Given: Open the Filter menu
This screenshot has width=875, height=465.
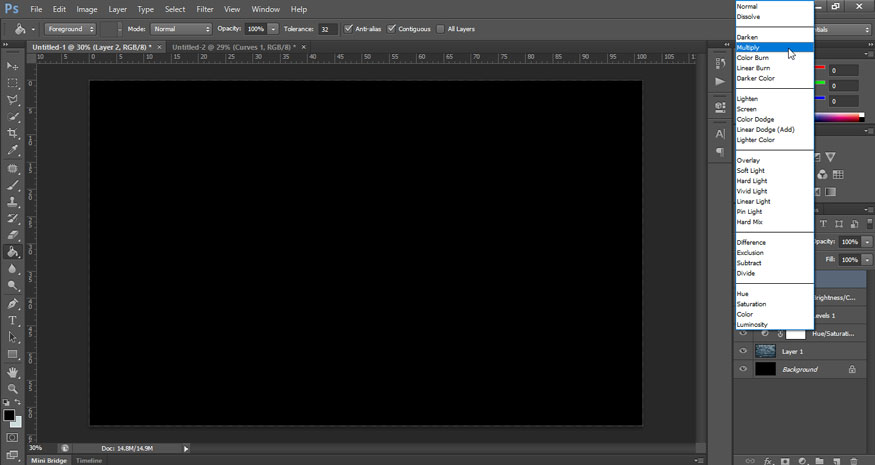Looking at the screenshot, I should coord(205,9).
